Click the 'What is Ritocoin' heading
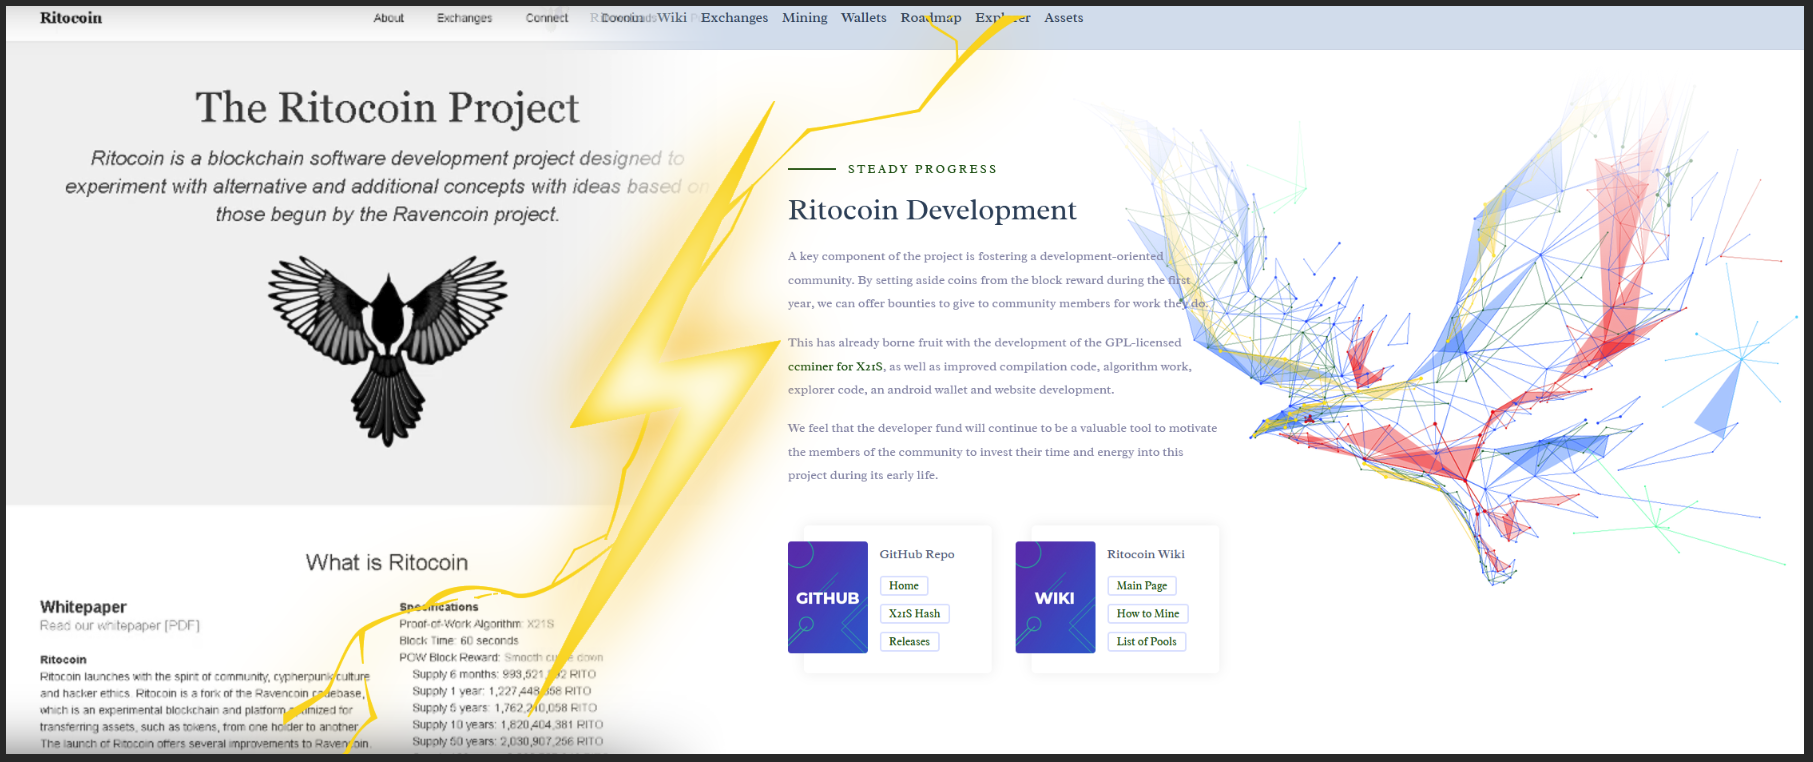Screen dimensions: 1813x762 click(387, 563)
